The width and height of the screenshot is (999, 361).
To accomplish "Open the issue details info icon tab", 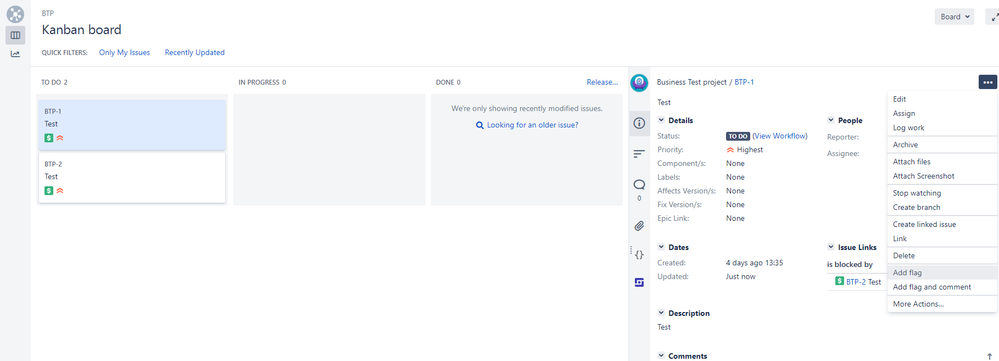I will 639,123.
